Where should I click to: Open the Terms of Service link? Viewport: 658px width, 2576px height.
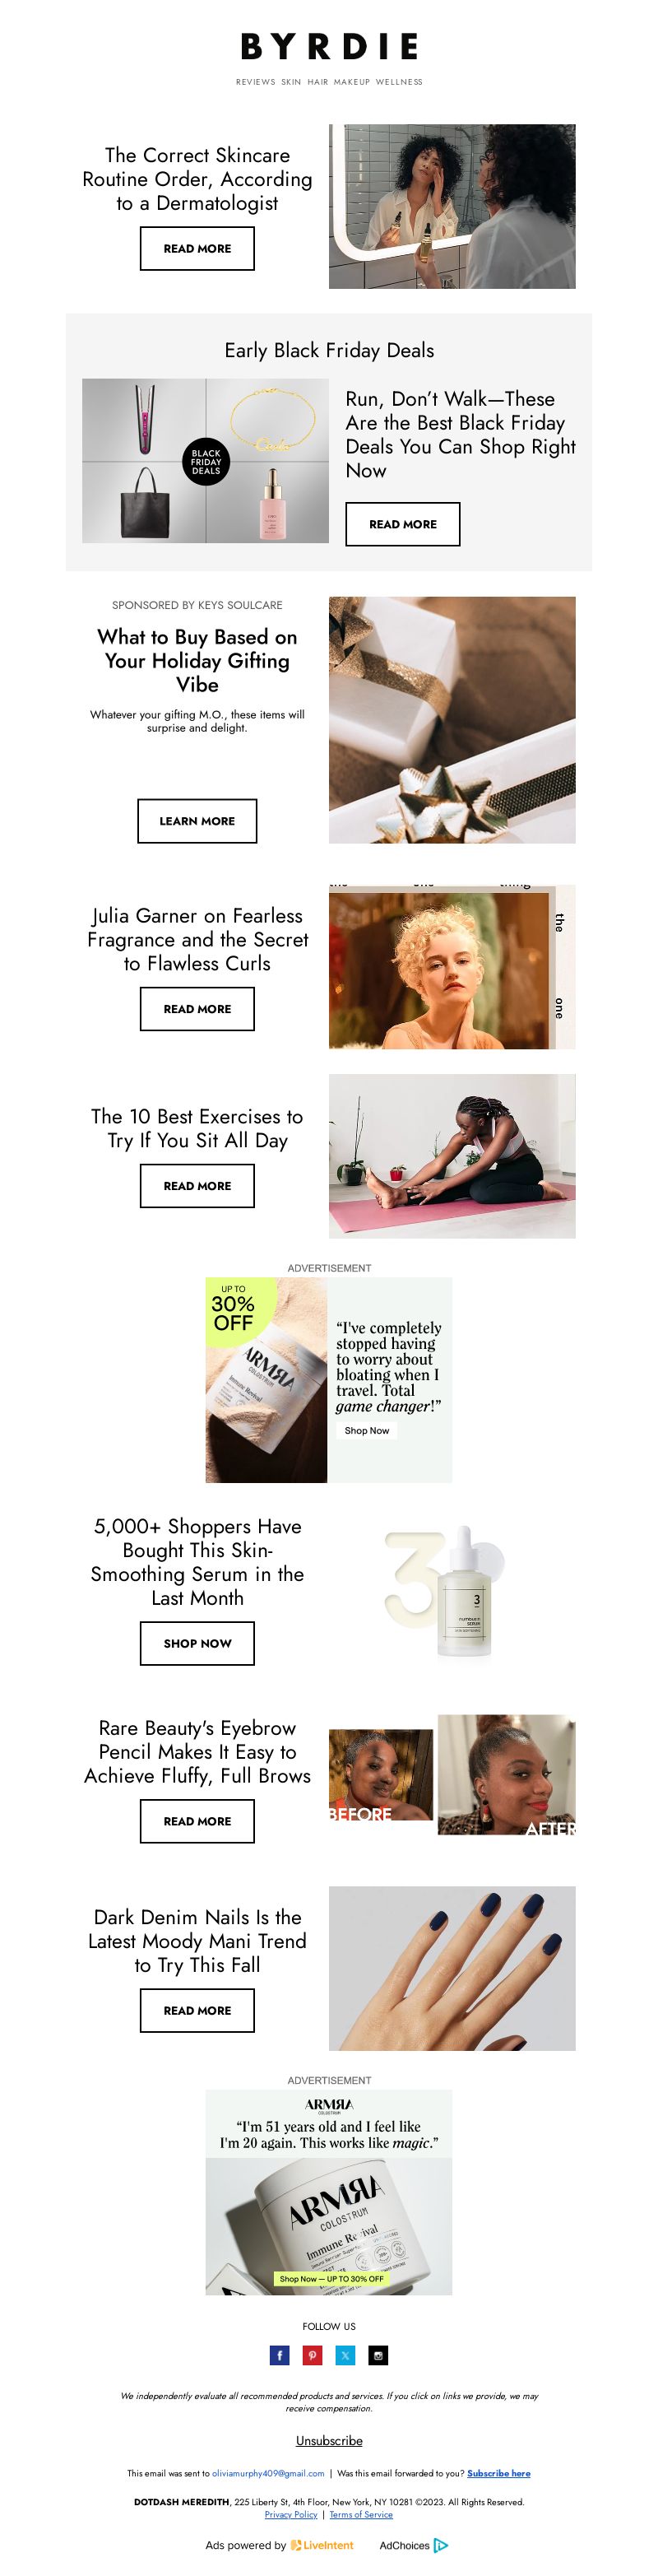tap(361, 2514)
